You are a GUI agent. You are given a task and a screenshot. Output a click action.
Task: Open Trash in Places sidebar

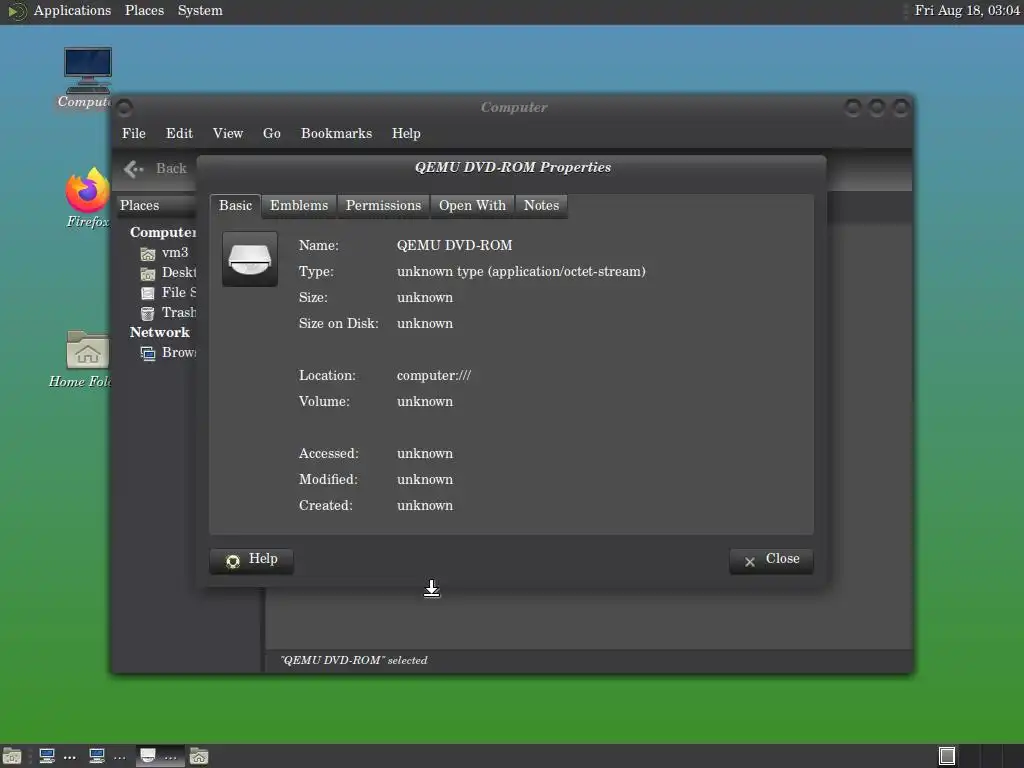click(168, 313)
